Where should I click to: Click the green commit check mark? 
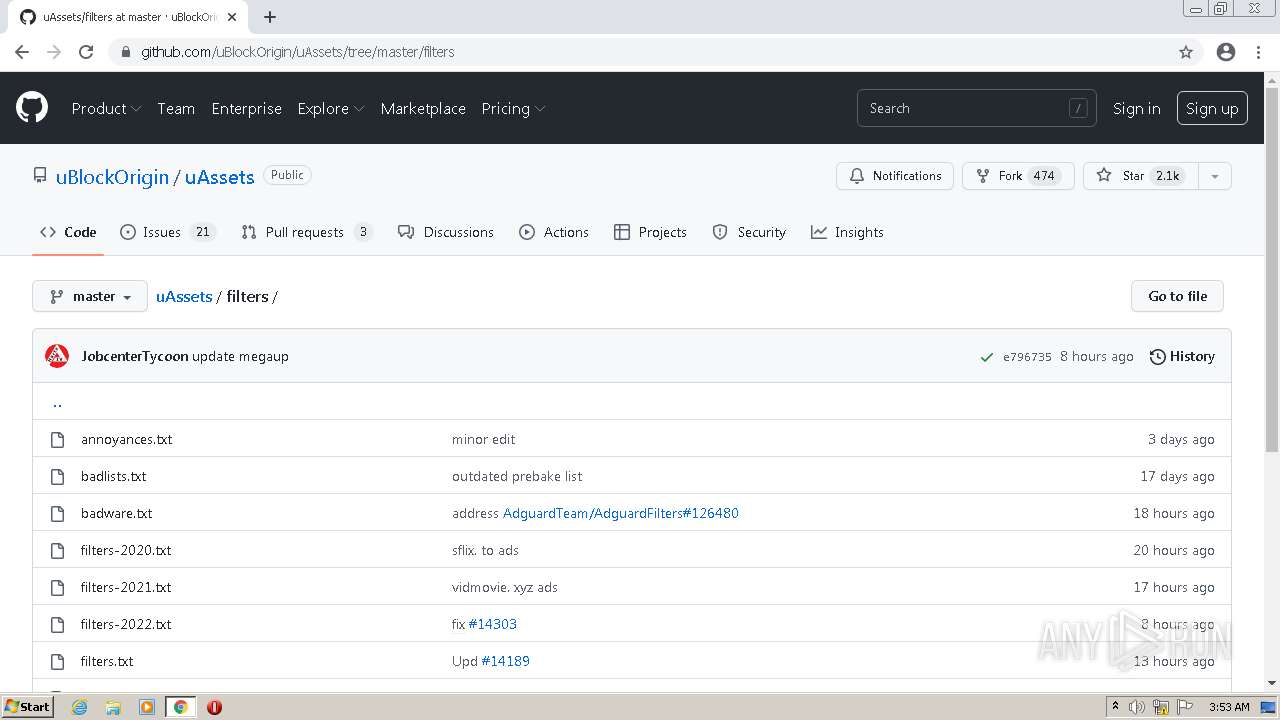click(987, 357)
